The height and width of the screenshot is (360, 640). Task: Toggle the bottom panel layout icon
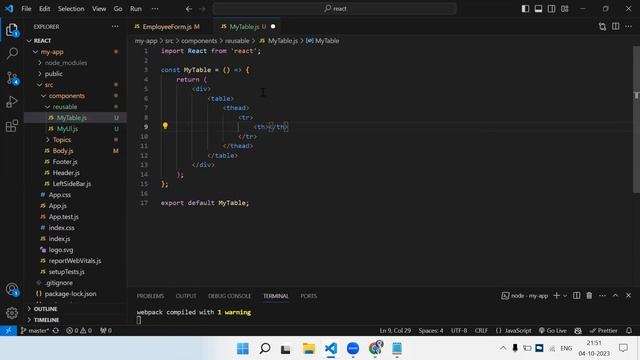coord(538,9)
